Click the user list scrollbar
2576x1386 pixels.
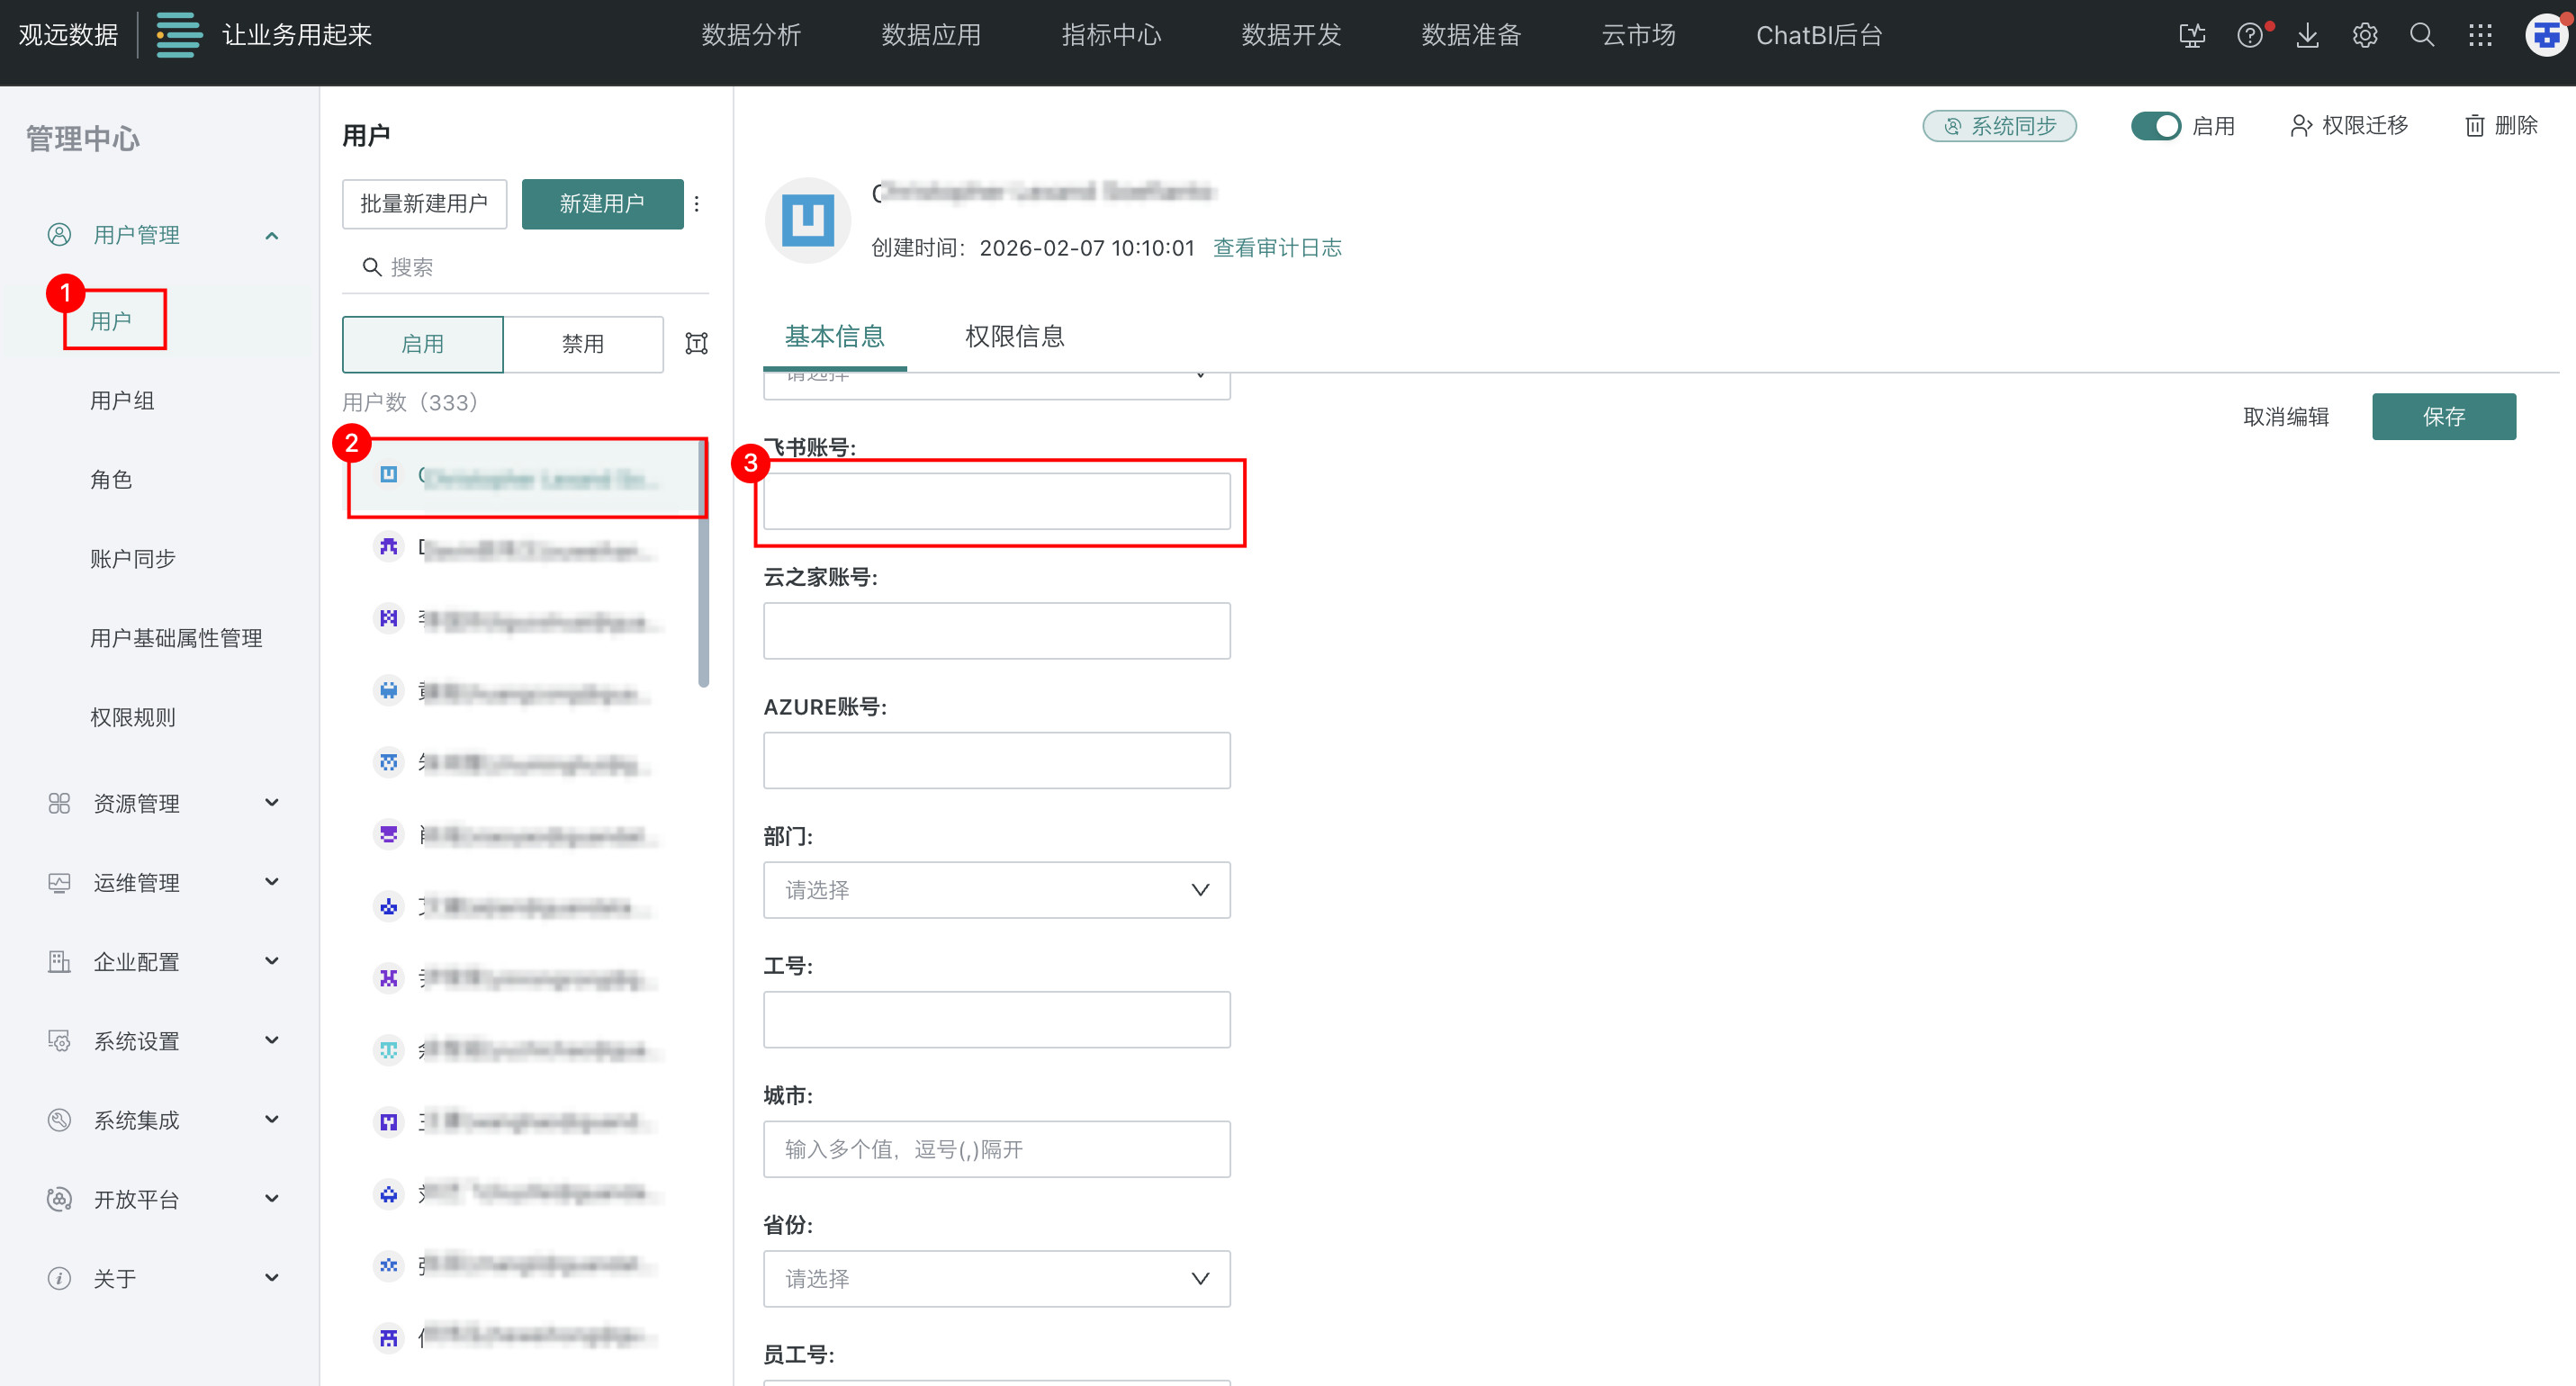703,600
